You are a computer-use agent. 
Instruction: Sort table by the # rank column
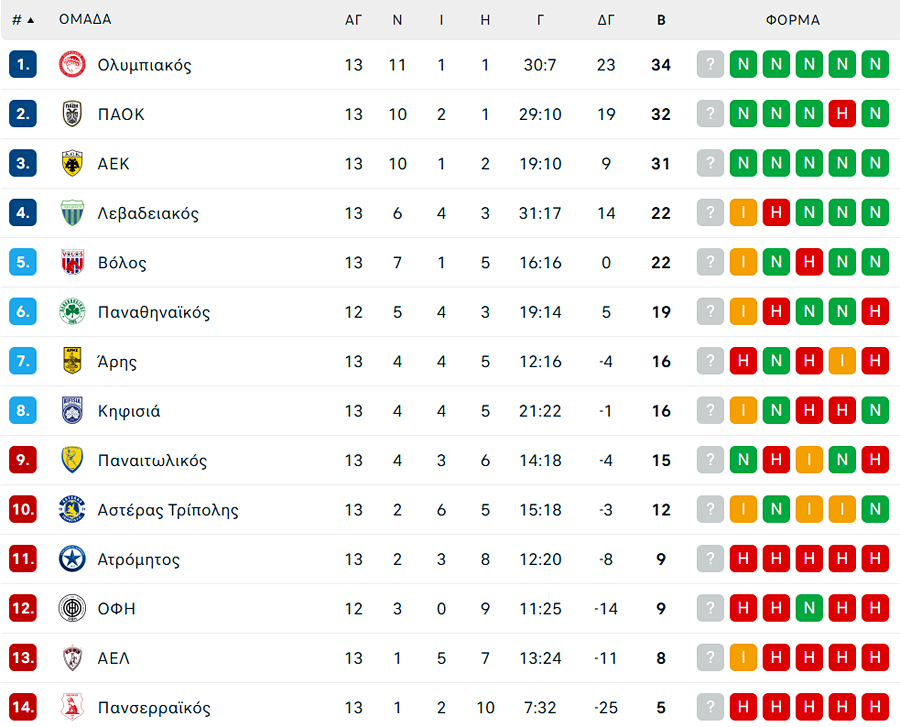pos(22,20)
